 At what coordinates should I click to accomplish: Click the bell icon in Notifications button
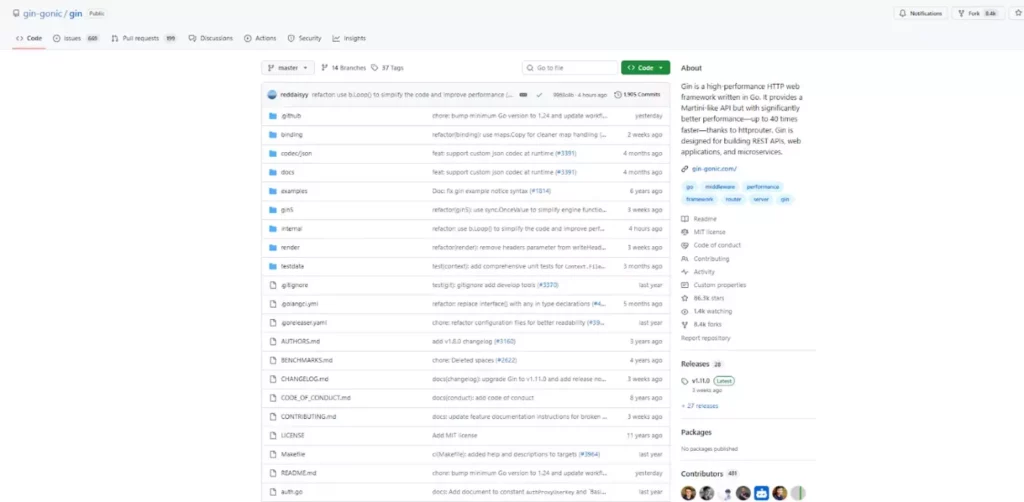pos(904,13)
